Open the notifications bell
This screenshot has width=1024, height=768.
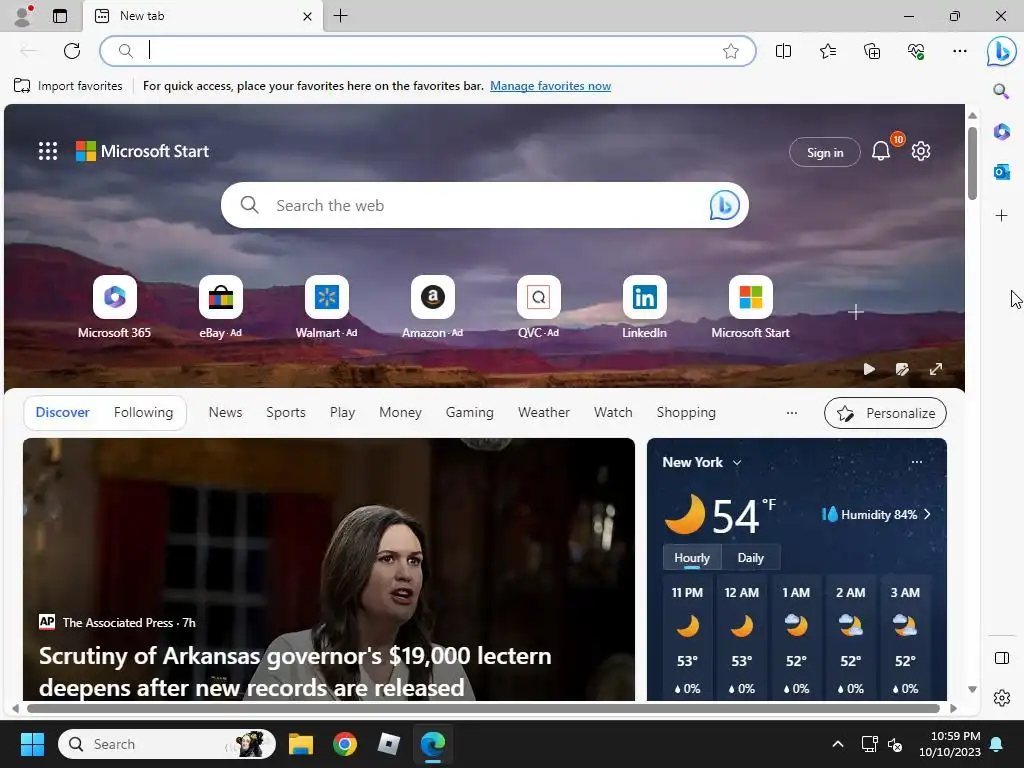click(880, 151)
